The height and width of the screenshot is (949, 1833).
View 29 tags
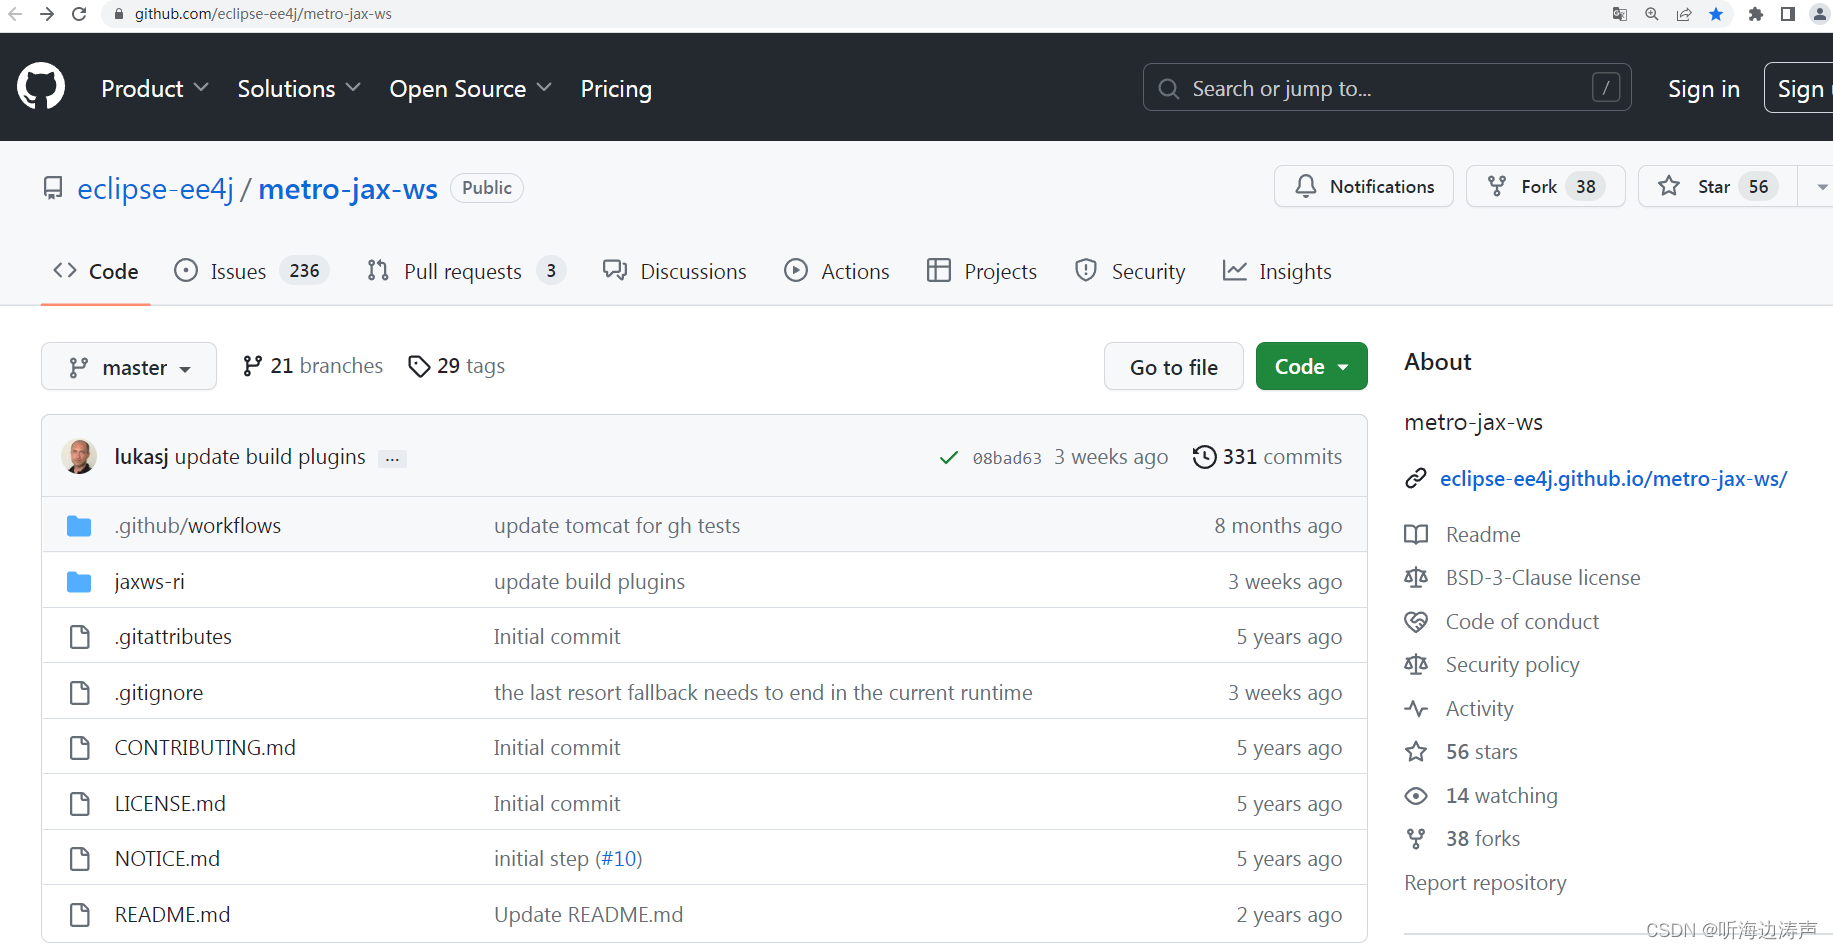pos(457,366)
